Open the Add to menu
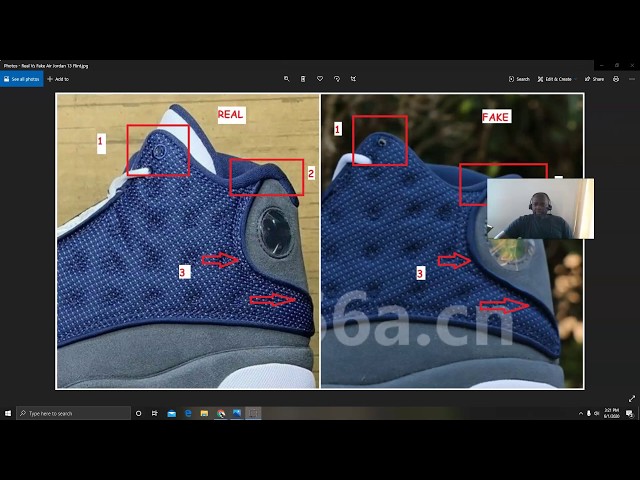The width and height of the screenshot is (640, 480). pos(58,79)
